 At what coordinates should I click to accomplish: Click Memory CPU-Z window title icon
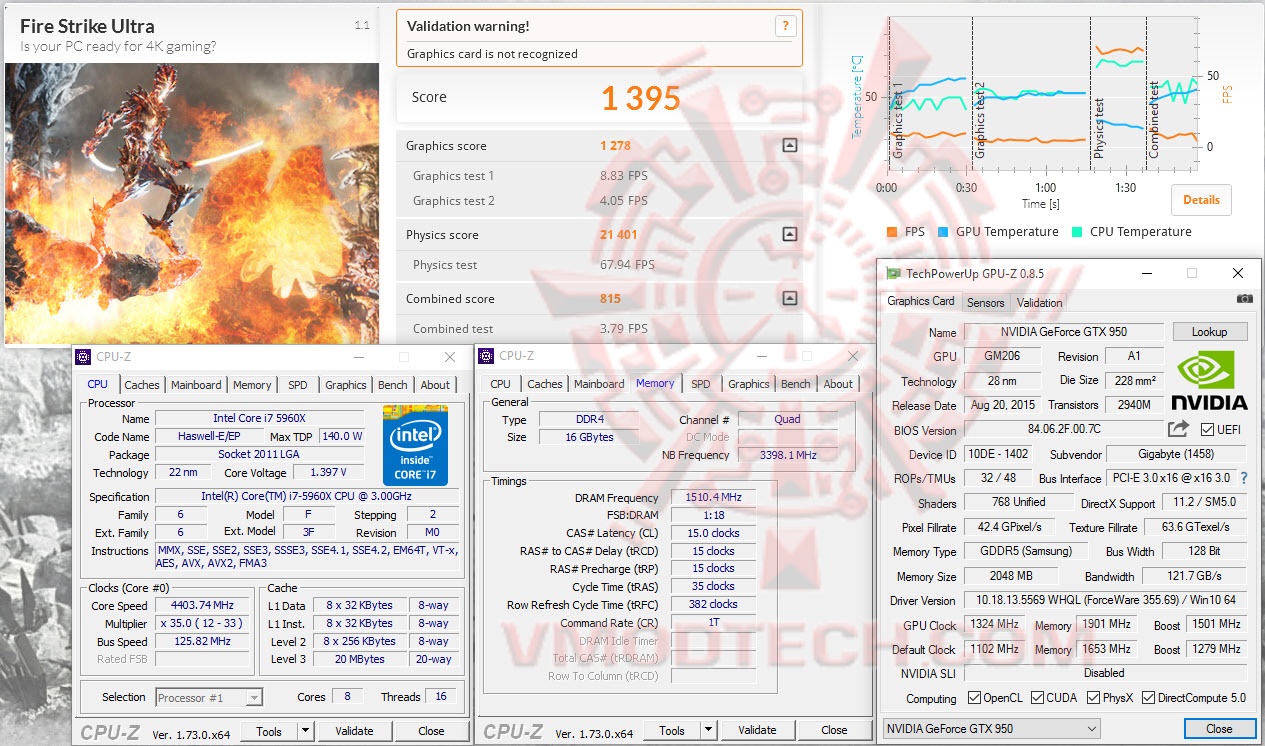(x=486, y=355)
